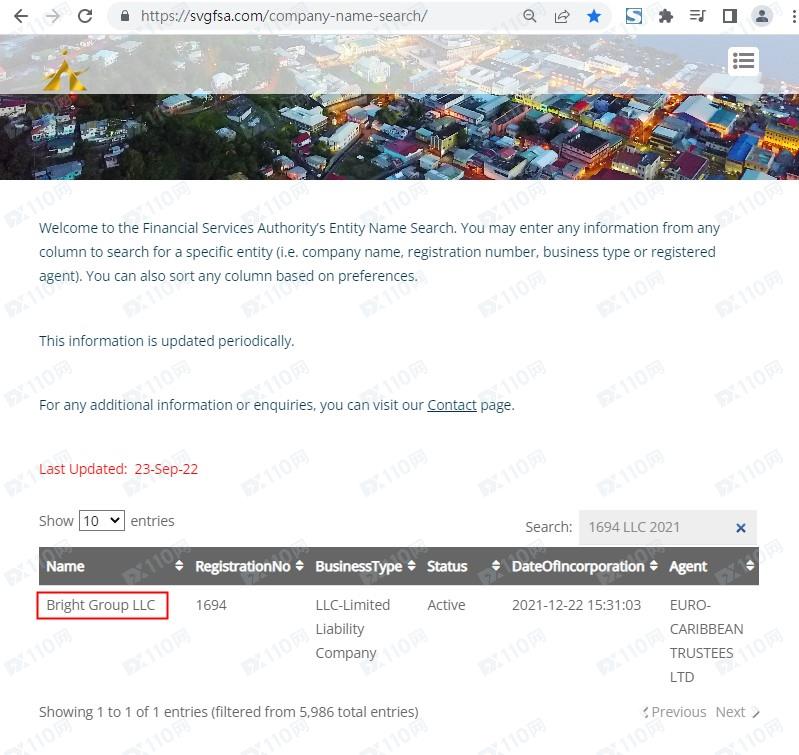The height and width of the screenshot is (755, 799).
Task: Open the site hamburger menu icon
Action: click(743, 61)
